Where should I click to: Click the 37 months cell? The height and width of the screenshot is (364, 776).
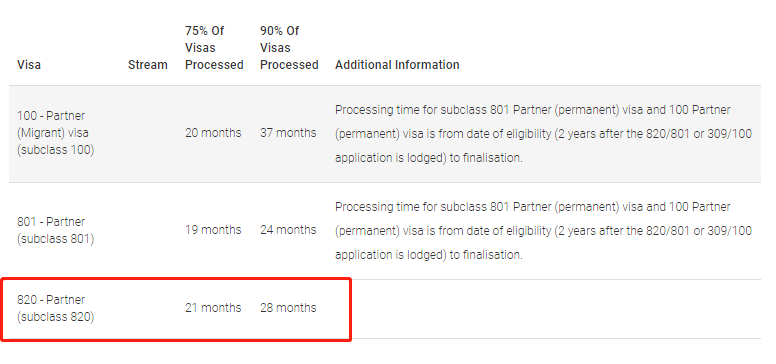[x=288, y=133]
